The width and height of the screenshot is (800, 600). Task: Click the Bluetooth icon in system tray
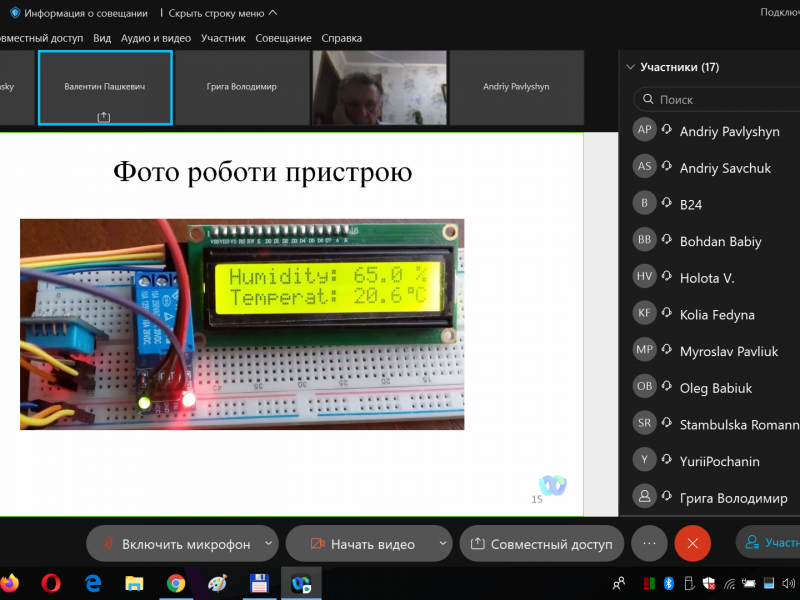point(669,583)
